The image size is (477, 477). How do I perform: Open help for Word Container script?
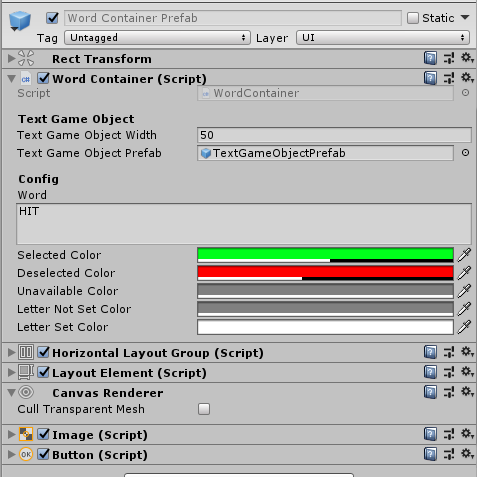430,78
